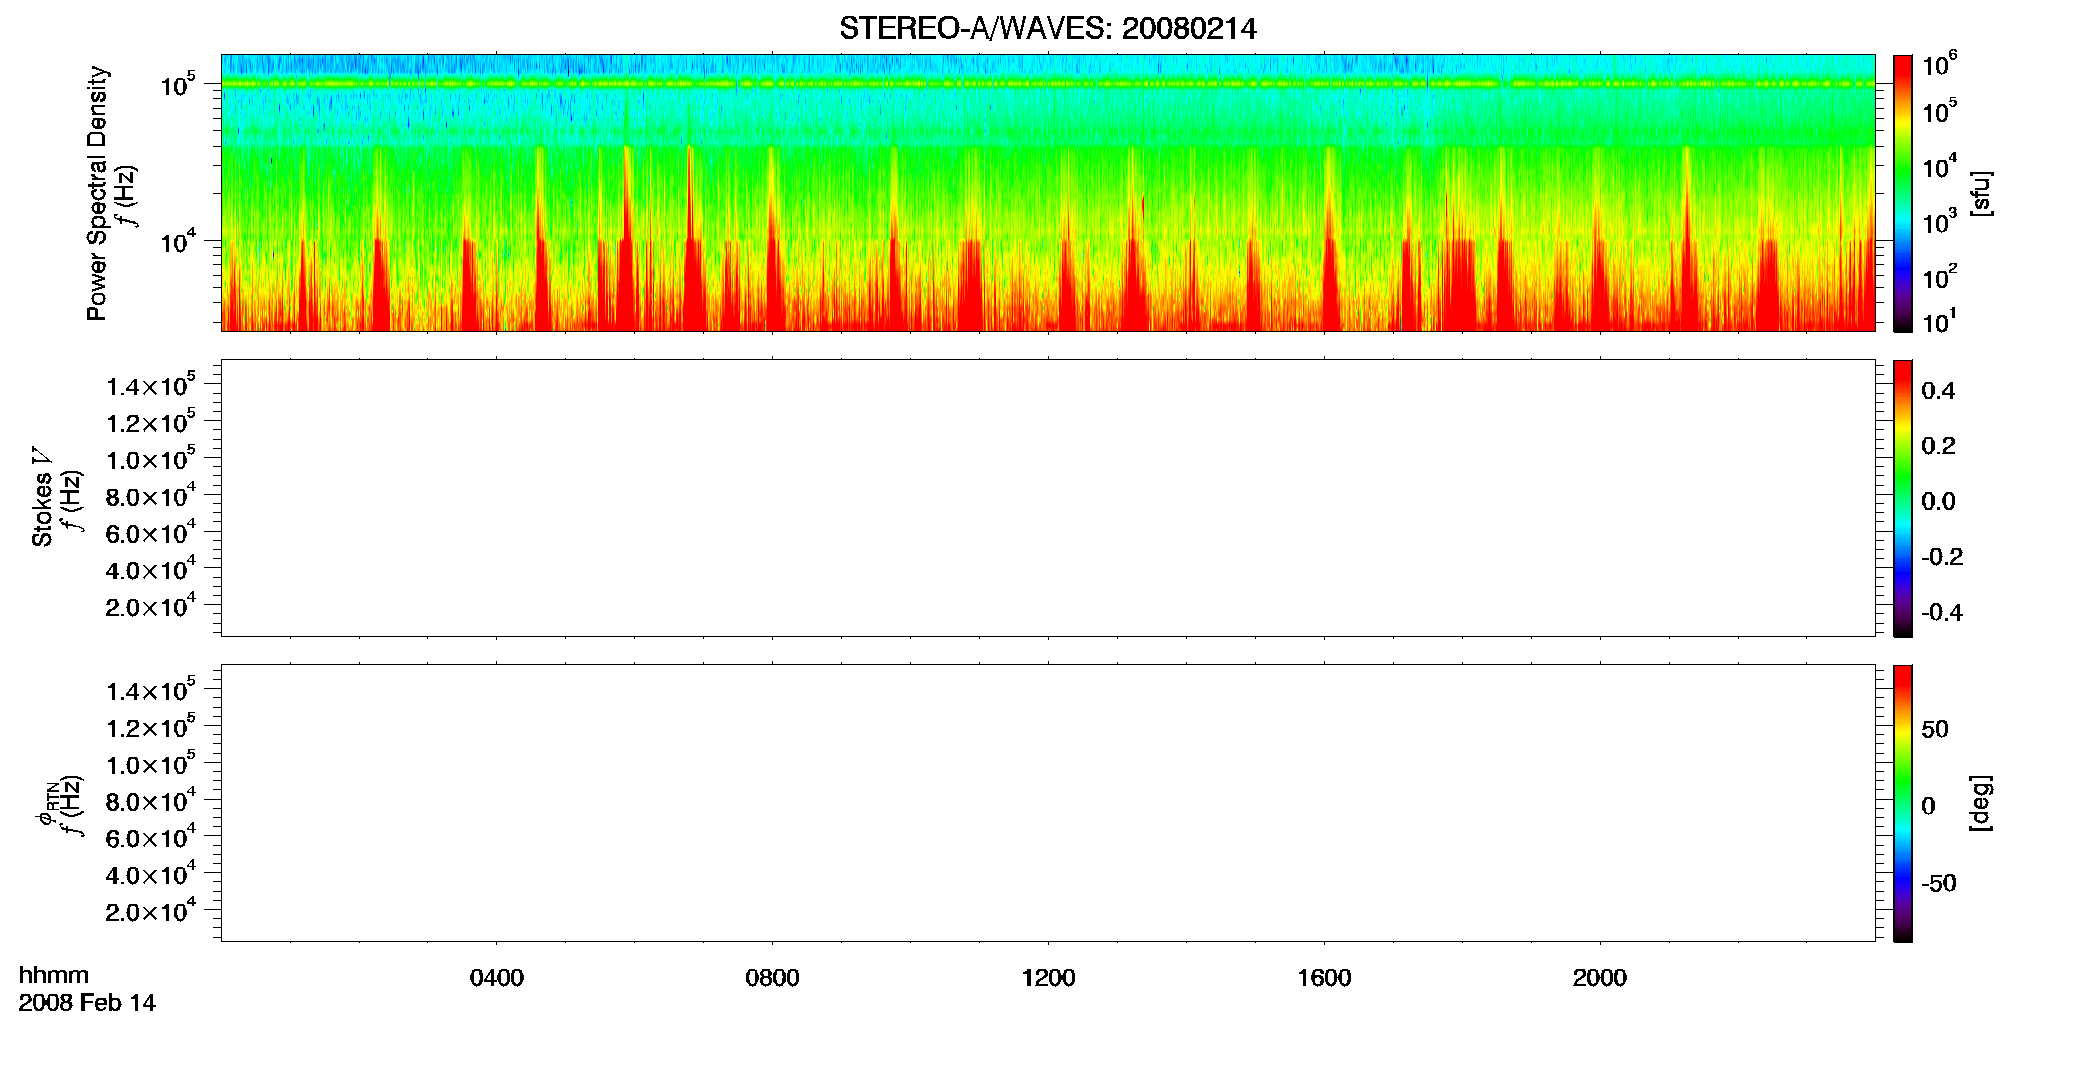This screenshot has height=1080, width=2096.
Task: Click the phi RTN axis label
Action: pyautogui.click(x=46, y=803)
